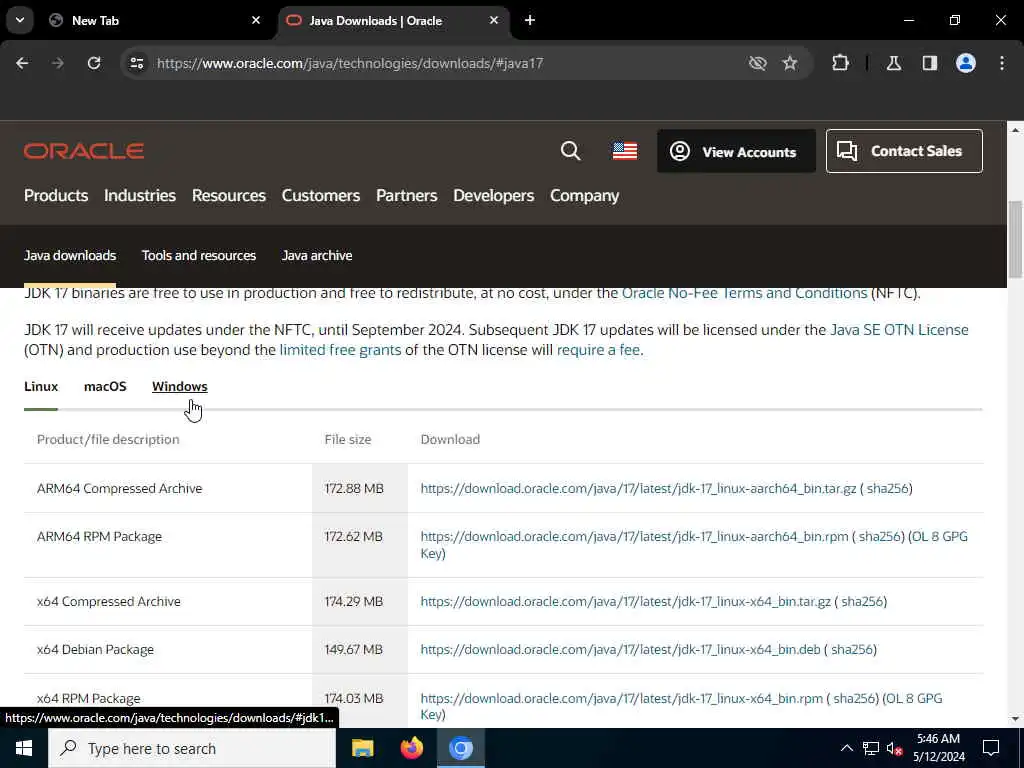The image size is (1024, 768).
Task: Click the Contact Sales button
Action: (x=904, y=151)
